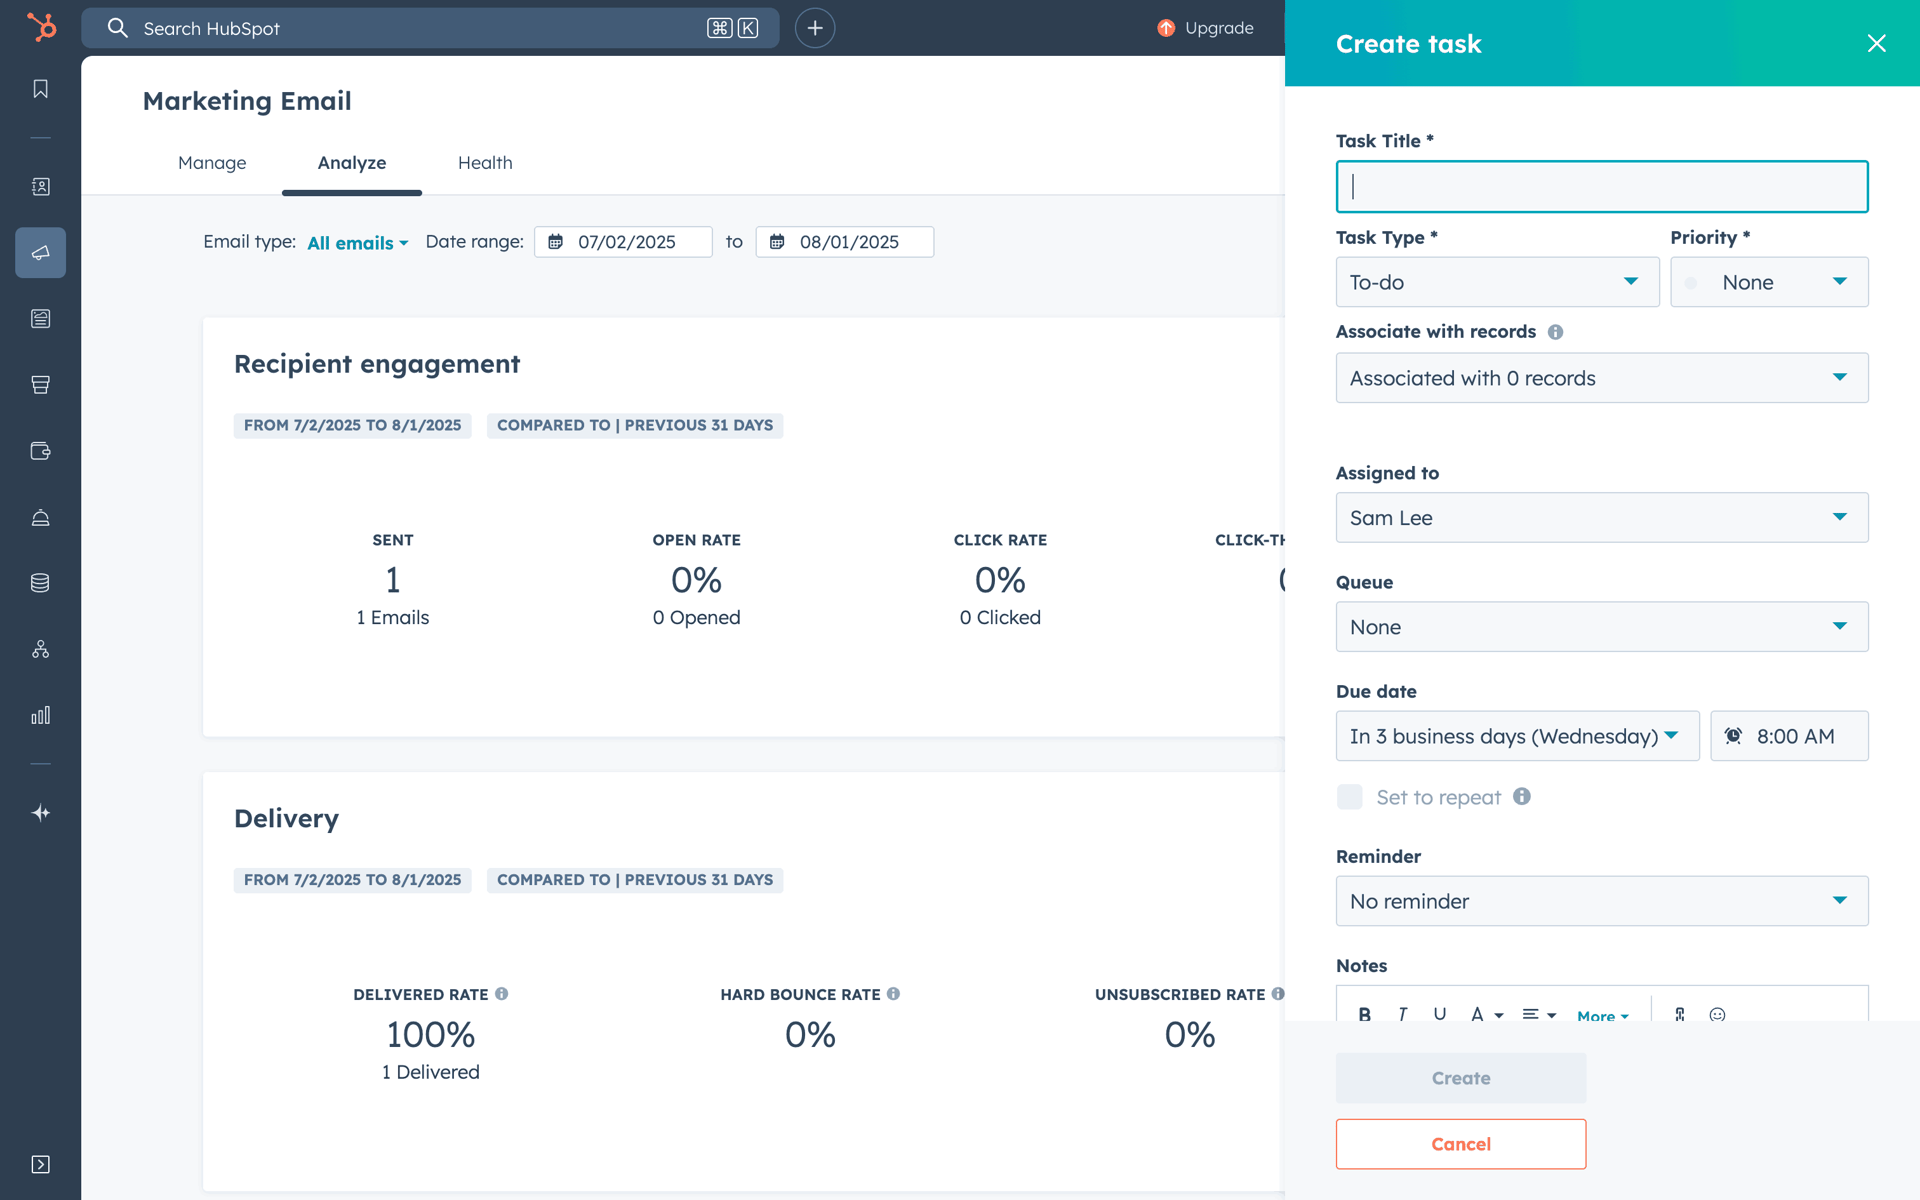Click the Search HubSpot field
1920x1200 pixels.
[430, 28]
